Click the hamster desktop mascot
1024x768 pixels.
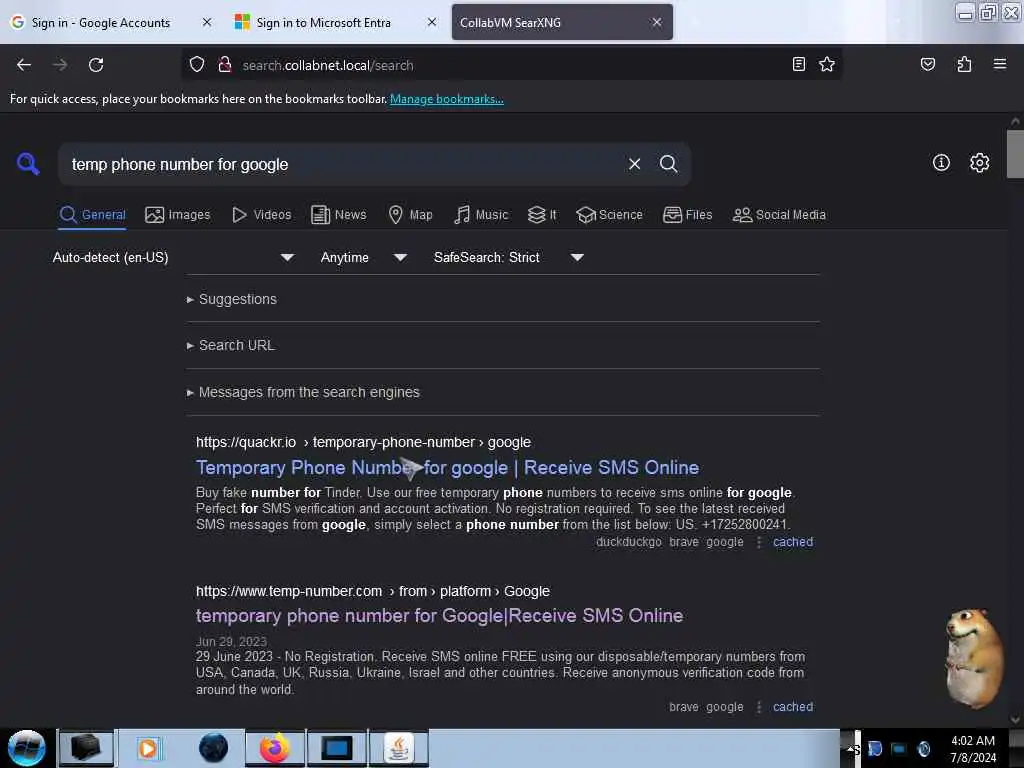[974, 658]
